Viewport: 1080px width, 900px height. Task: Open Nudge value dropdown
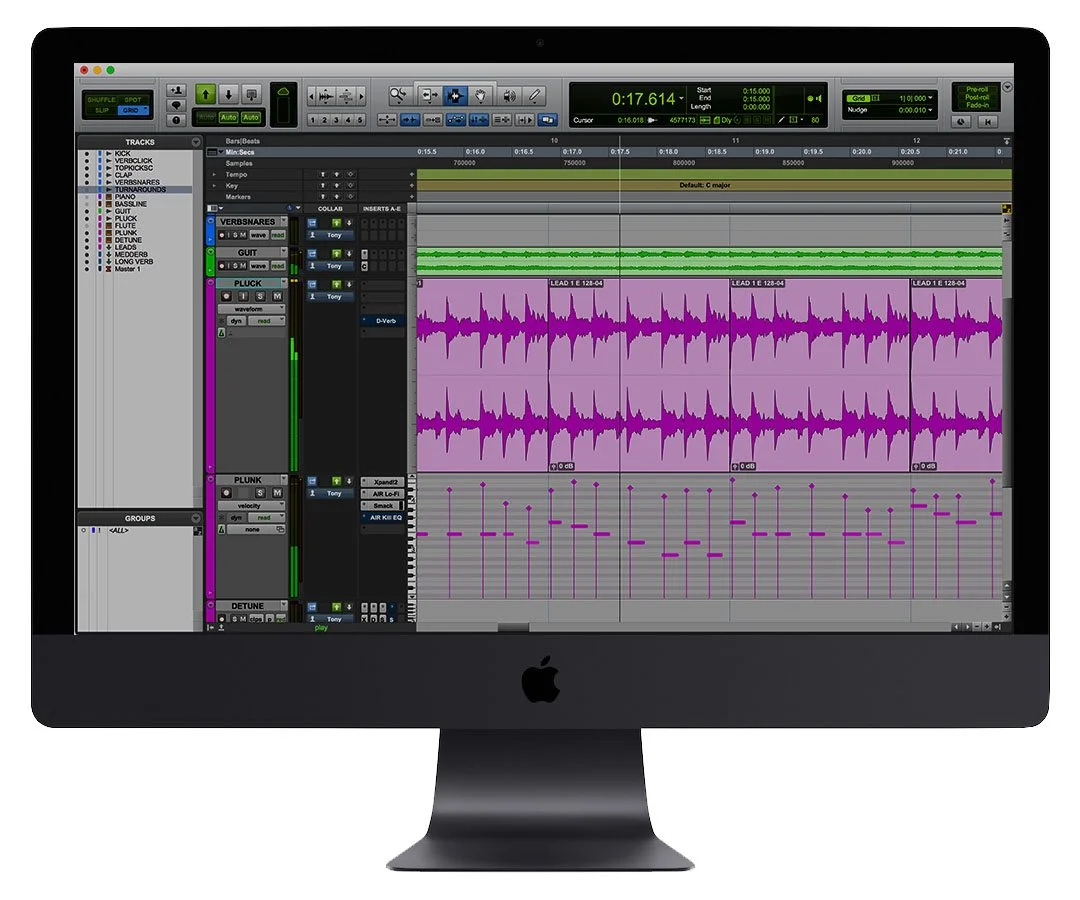(x=931, y=110)
